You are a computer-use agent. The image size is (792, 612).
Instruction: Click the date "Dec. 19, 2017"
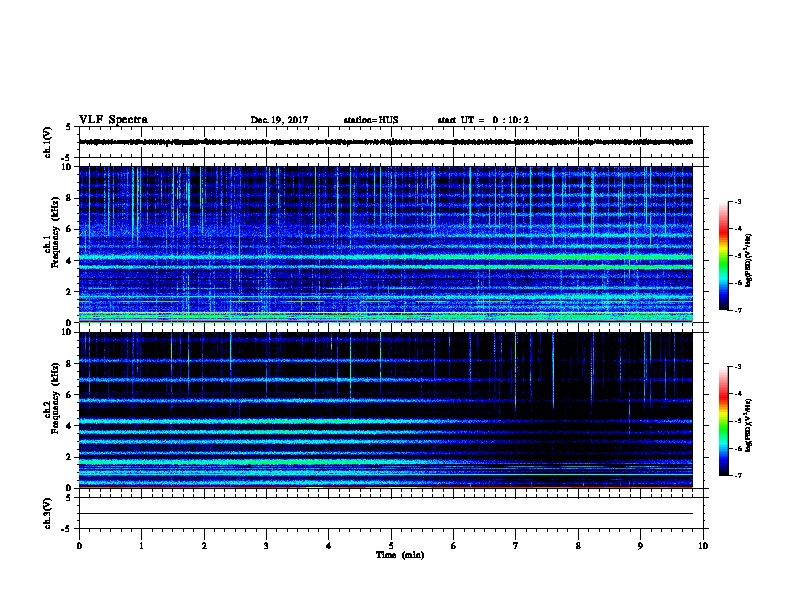tap(279, 120)
